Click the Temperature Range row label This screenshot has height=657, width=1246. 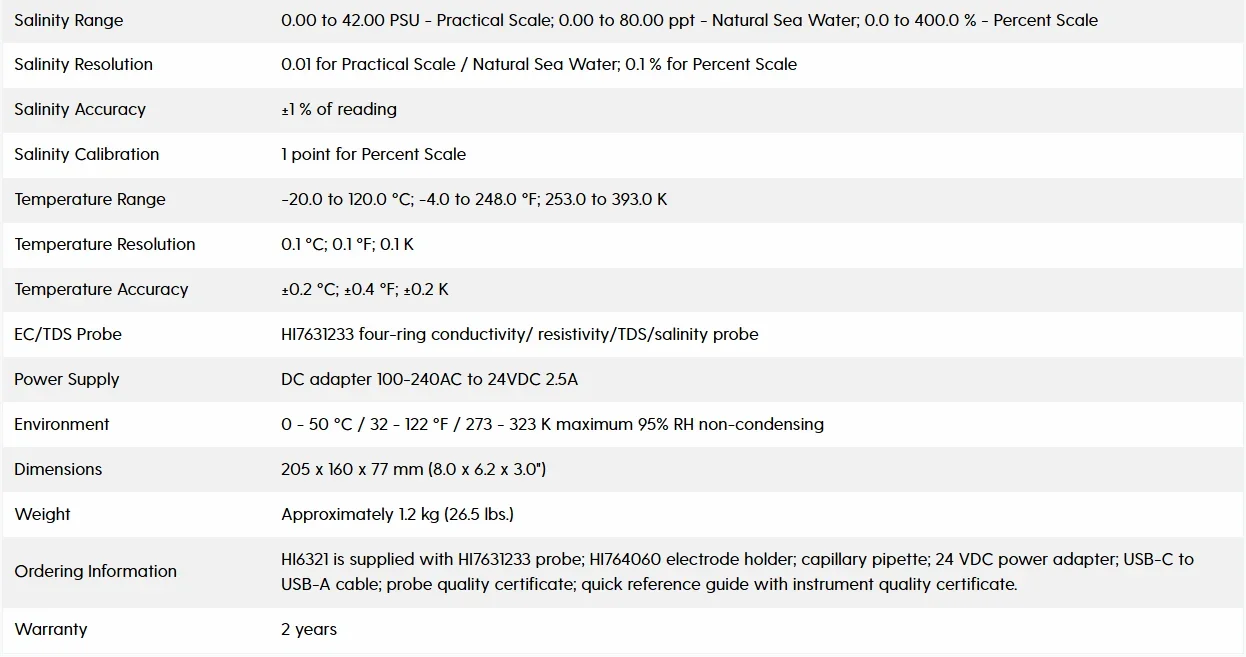[90, 199]
